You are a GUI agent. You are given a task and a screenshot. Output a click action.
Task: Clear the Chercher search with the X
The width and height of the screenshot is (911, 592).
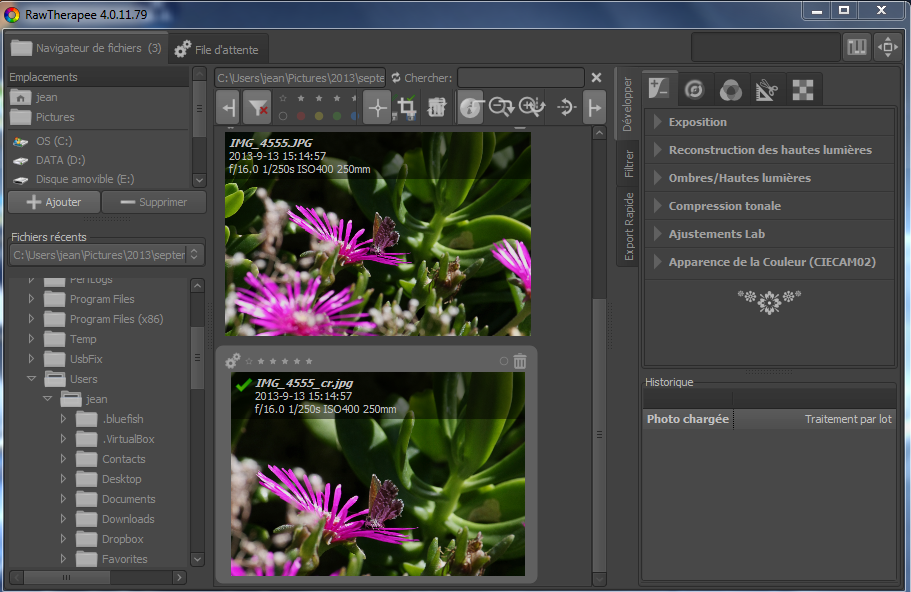[596, 77]
